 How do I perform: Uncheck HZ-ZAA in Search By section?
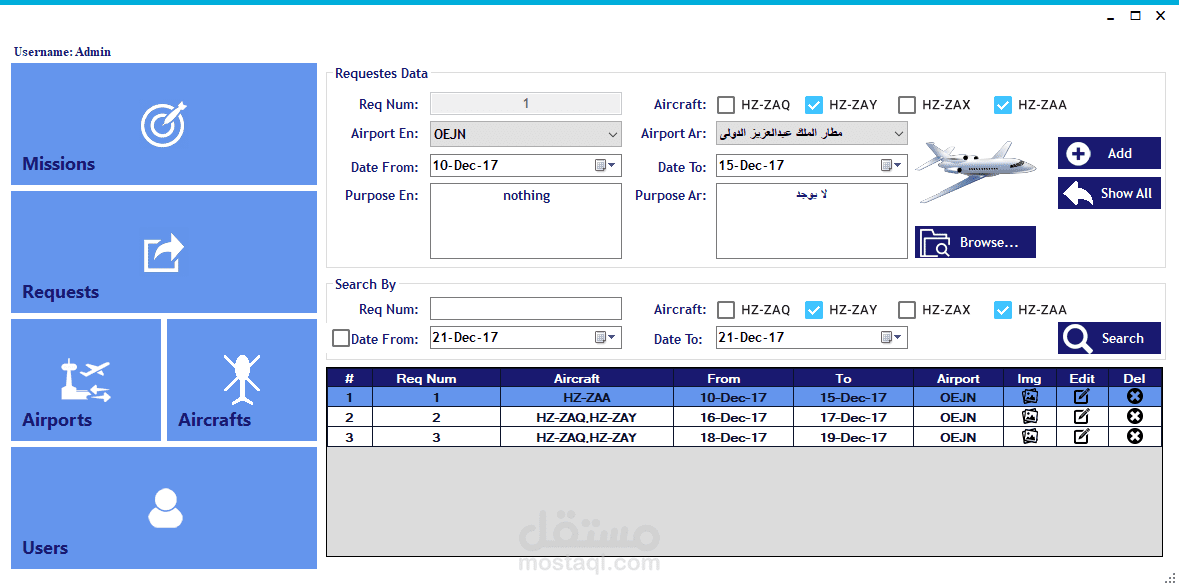point(1002,309)
